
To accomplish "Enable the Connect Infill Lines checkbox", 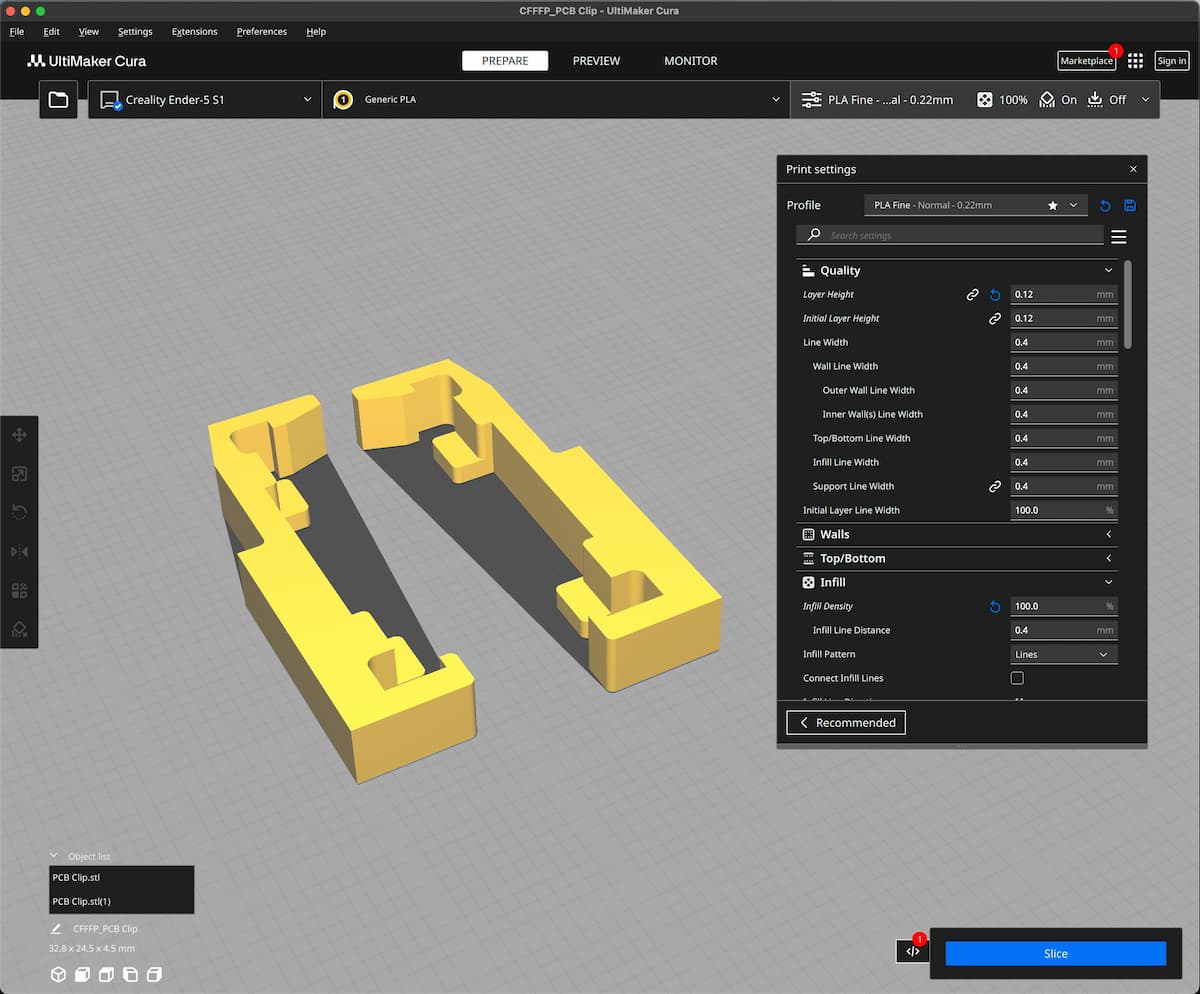I will (1017, 678).
